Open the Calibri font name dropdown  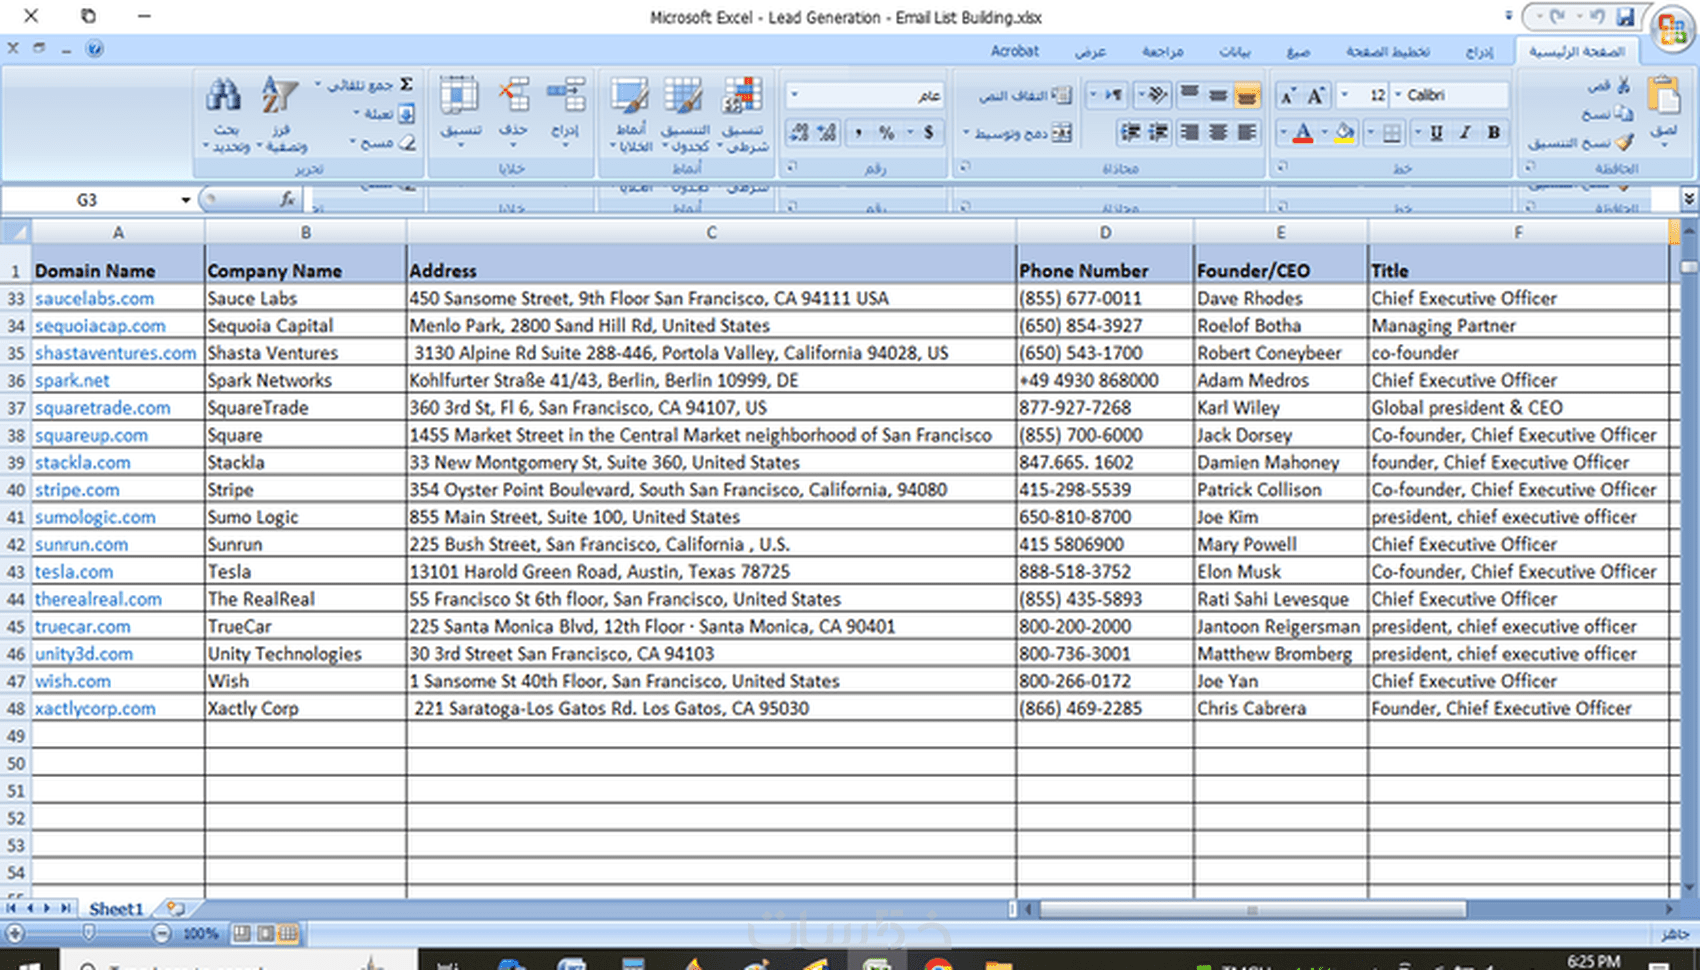pos(1399,95)
